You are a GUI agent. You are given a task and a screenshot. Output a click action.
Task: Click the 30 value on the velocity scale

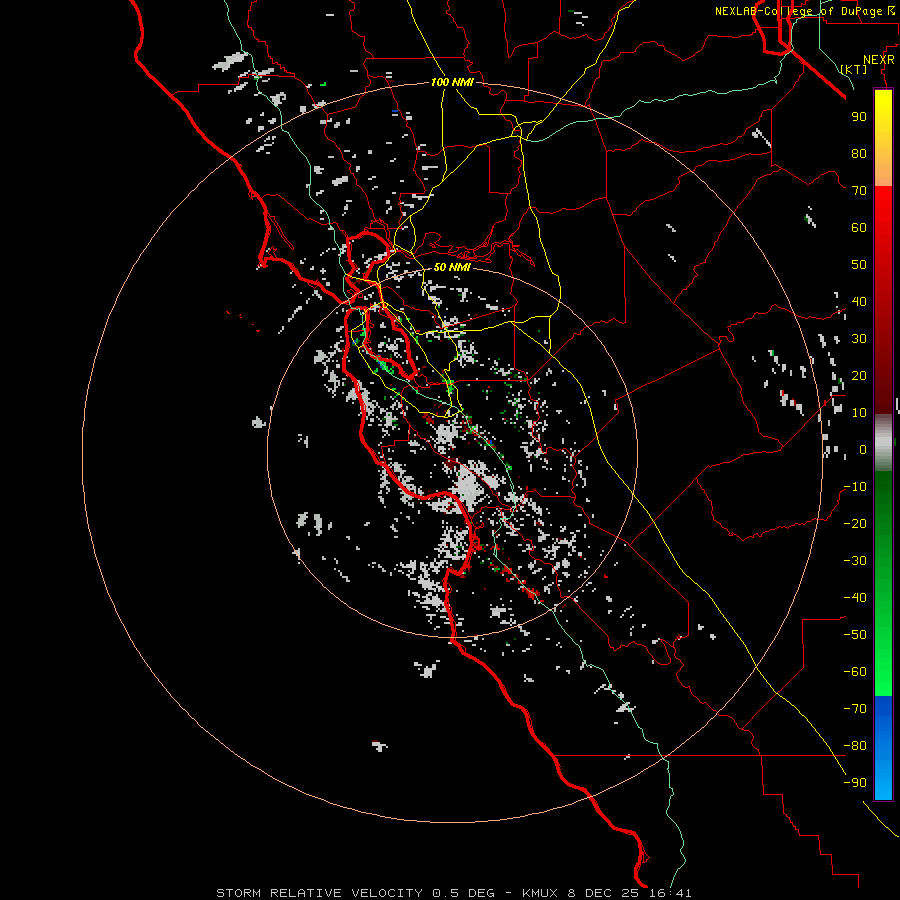[859, 339]
